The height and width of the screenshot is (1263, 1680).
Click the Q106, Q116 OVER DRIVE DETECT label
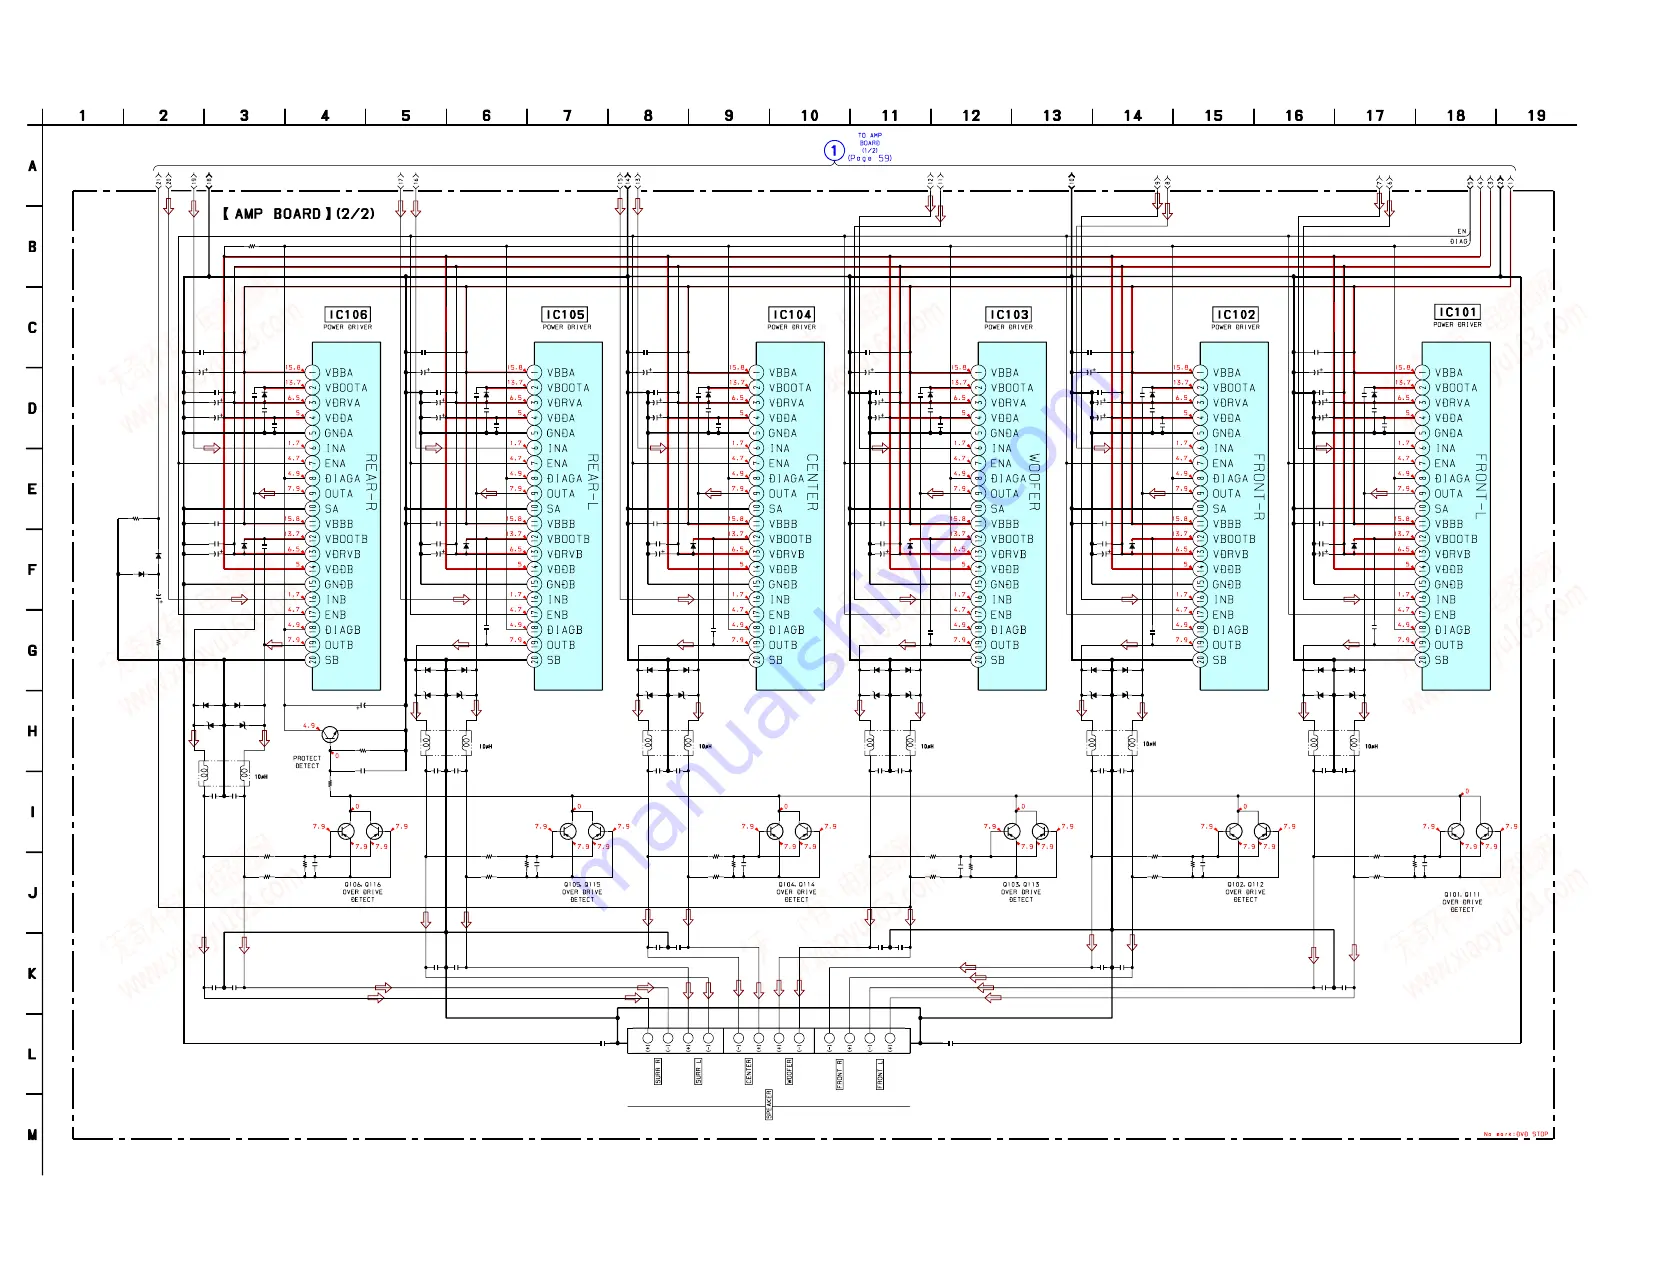pyautogui.click(x=363, y=892)
